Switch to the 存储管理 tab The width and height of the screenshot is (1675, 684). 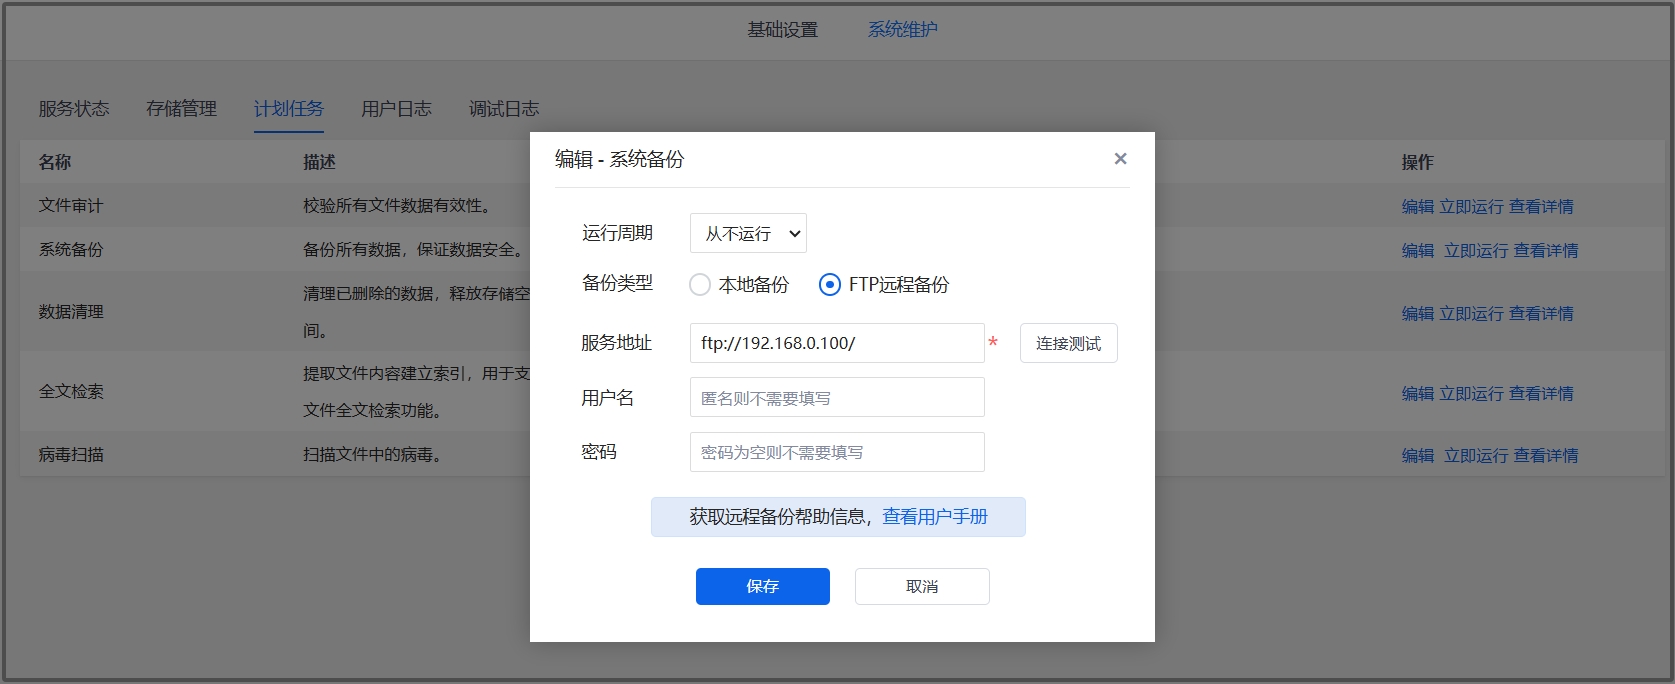point(181,109)
